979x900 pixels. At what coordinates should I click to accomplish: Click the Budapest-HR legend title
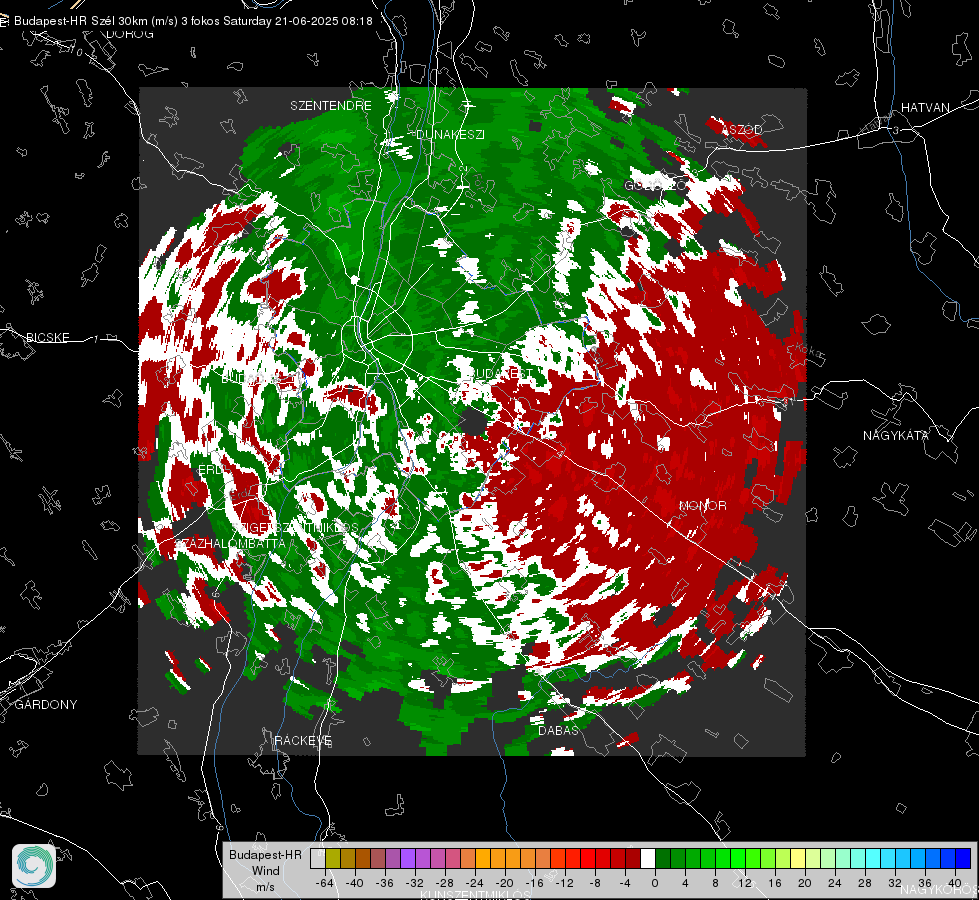point(265,854)
